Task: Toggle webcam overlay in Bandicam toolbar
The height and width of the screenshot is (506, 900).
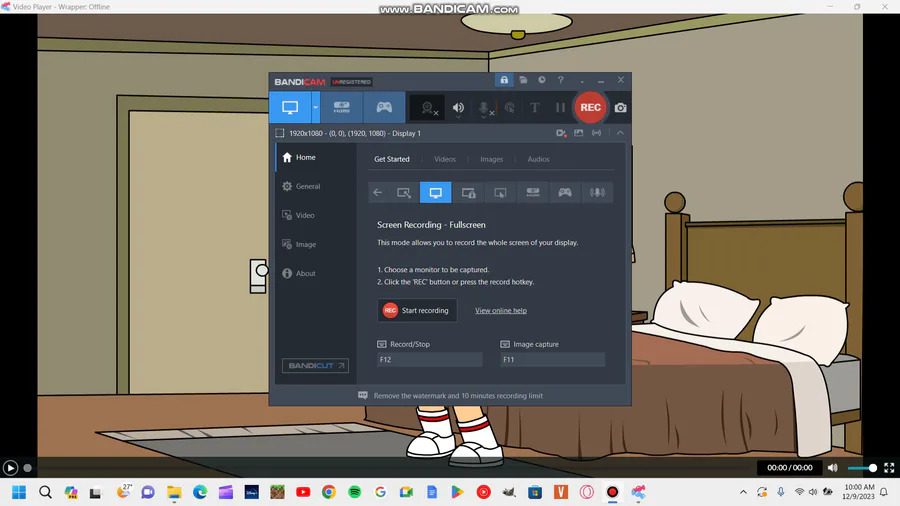Action: click(428, 108)
